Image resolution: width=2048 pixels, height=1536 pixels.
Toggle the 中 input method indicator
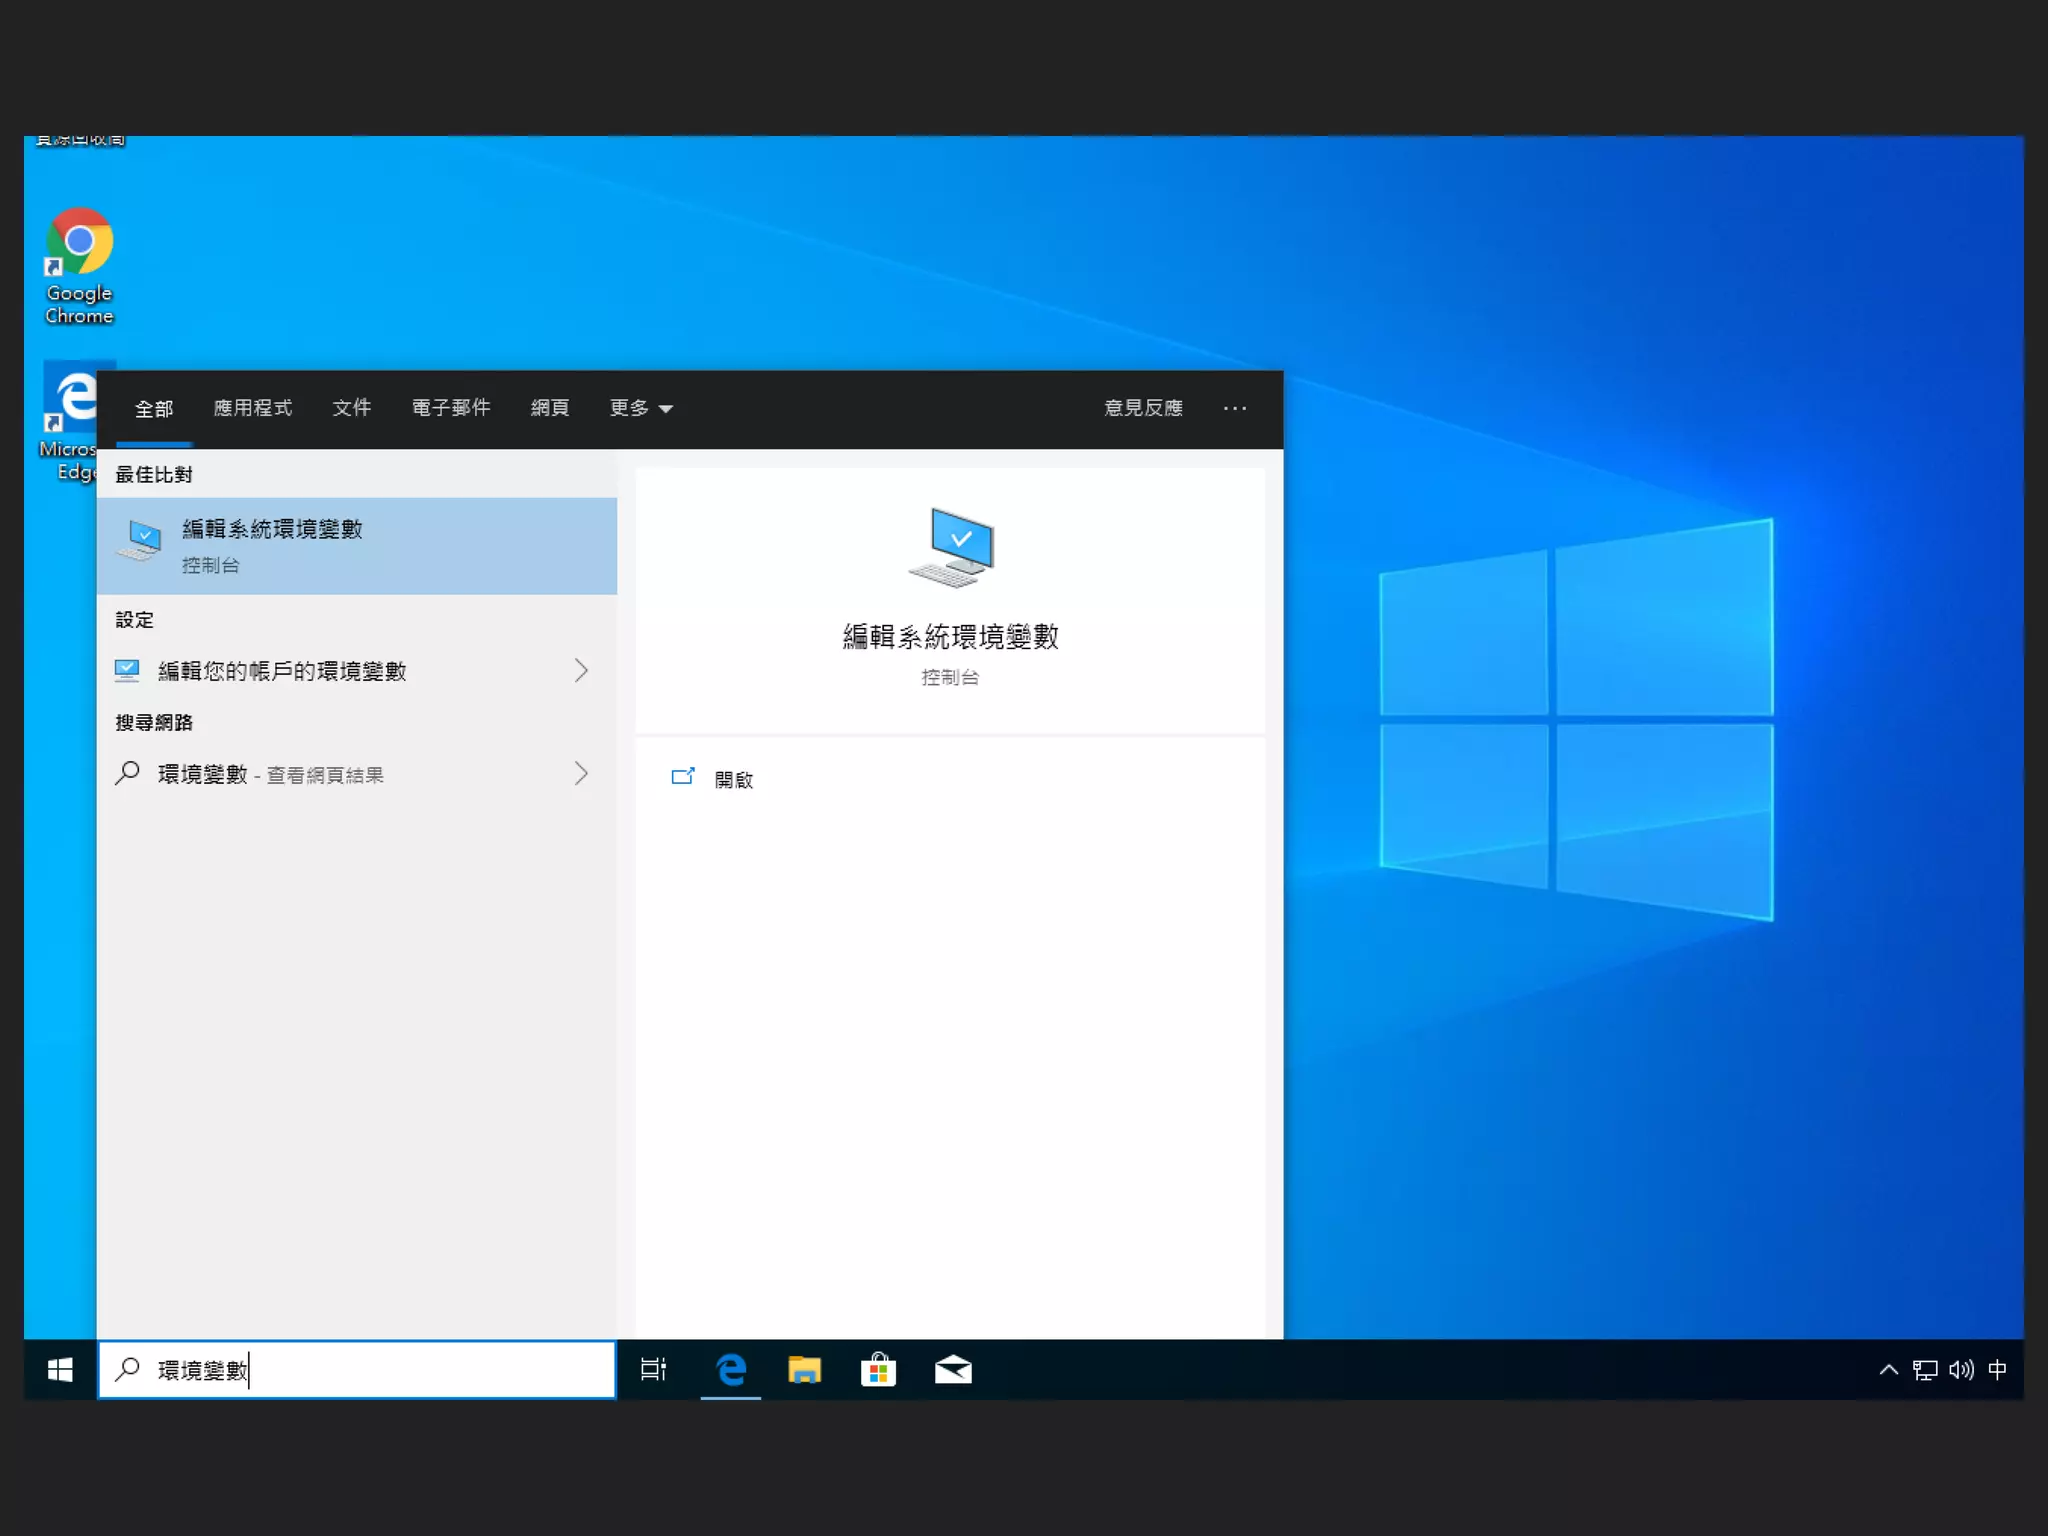tap(1997, 1369)
